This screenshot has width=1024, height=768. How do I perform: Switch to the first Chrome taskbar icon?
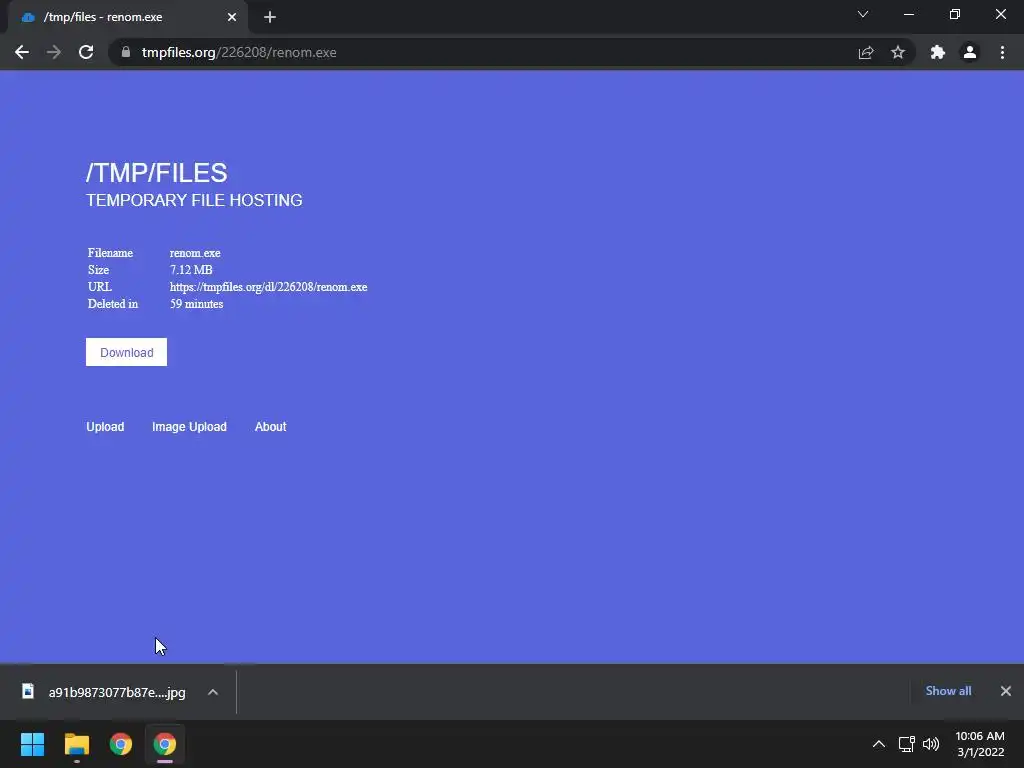tap(121, 744)
